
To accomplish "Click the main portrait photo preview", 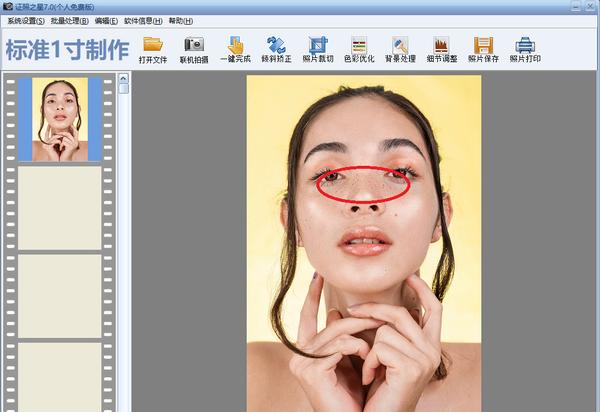I will click(x=363, y=242).
